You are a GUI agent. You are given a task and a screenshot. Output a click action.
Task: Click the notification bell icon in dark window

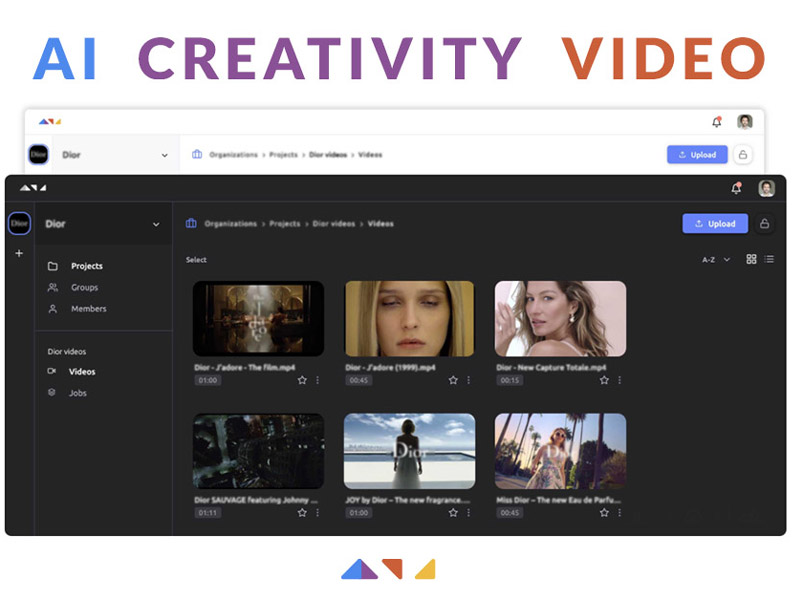coord(736,188)
